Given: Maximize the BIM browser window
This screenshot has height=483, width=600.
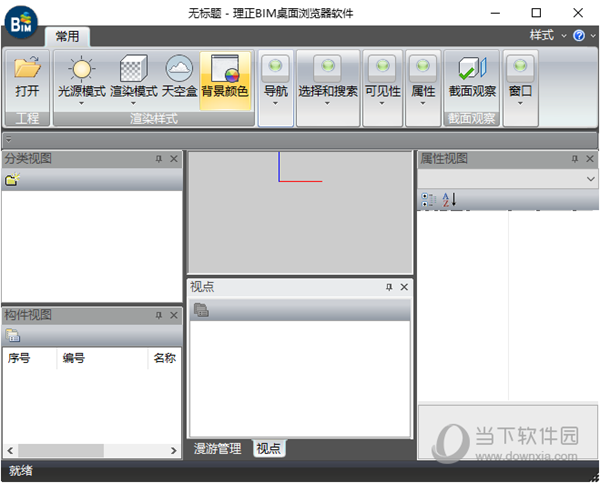Looking at the screenshot, I should pos(536,13).
